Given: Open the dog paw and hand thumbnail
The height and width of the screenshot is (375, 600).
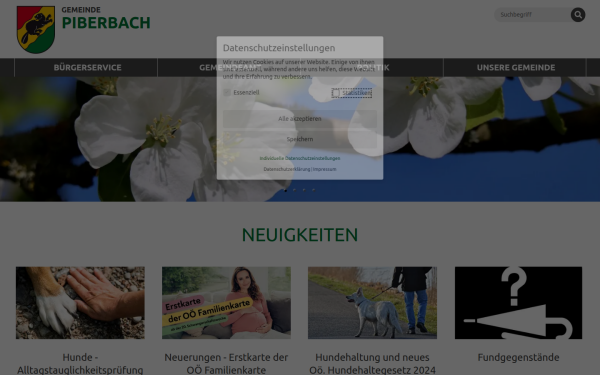Looking at the screenshot, I should tap(80, 303).
